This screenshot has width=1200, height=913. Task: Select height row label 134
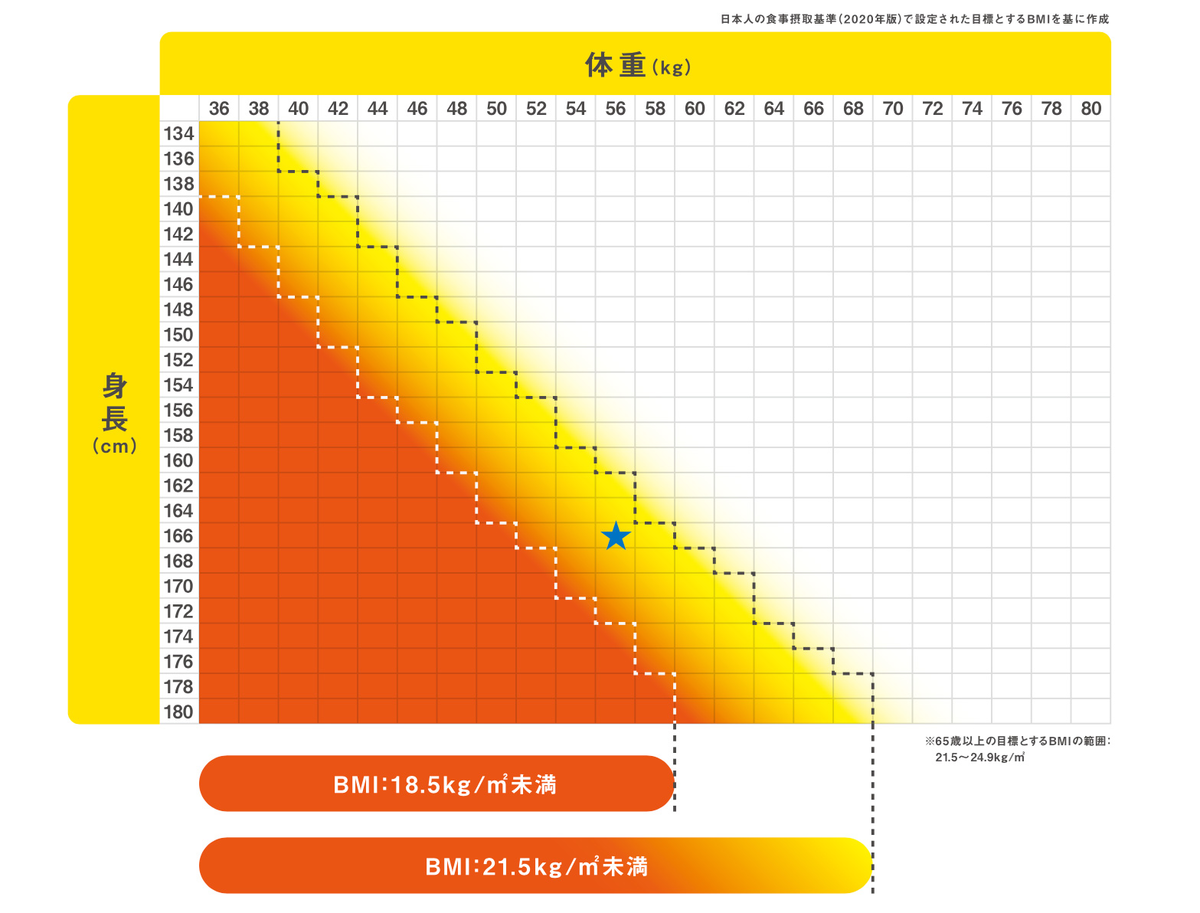tap(179, 134)
